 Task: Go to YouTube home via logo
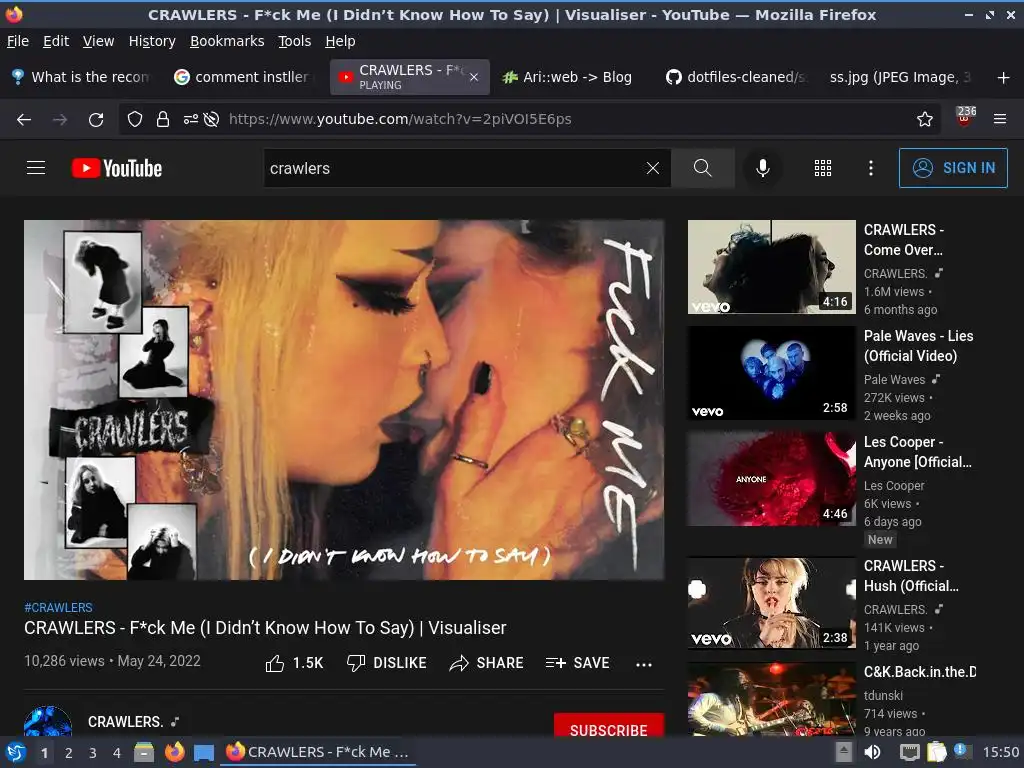tap(117, 168)
